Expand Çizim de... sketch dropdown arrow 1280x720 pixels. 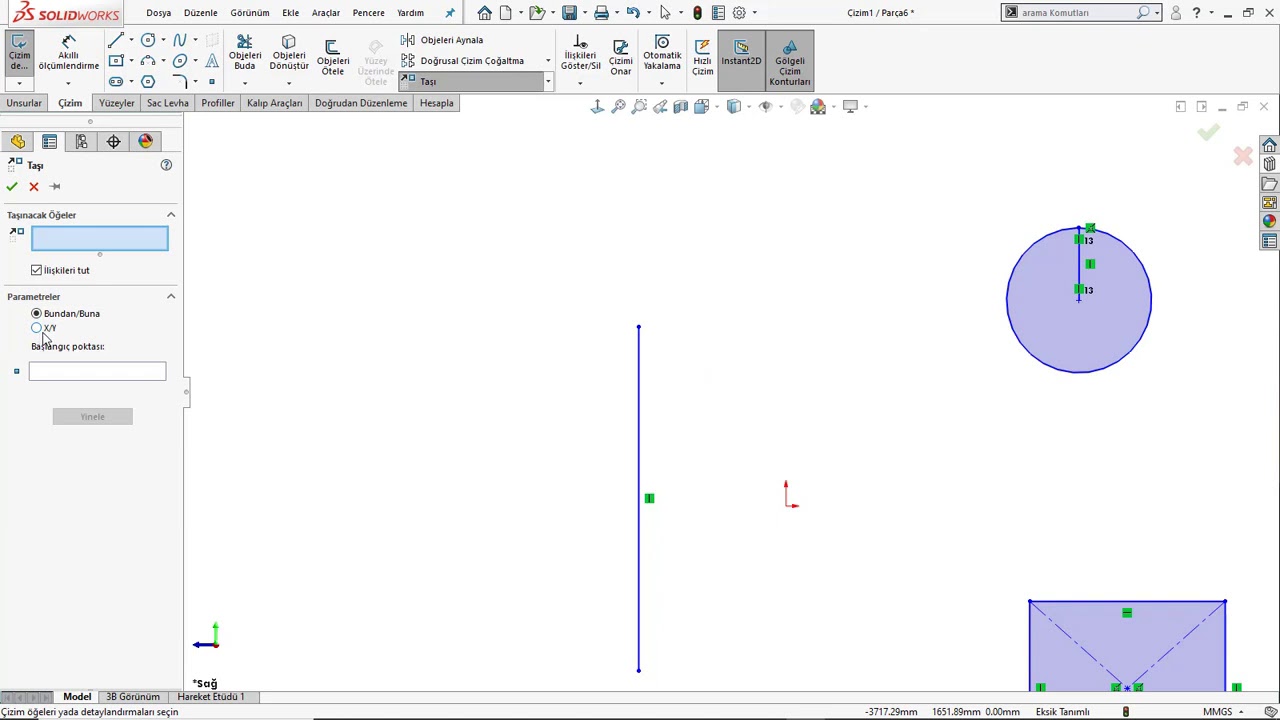tap(19, 83)
